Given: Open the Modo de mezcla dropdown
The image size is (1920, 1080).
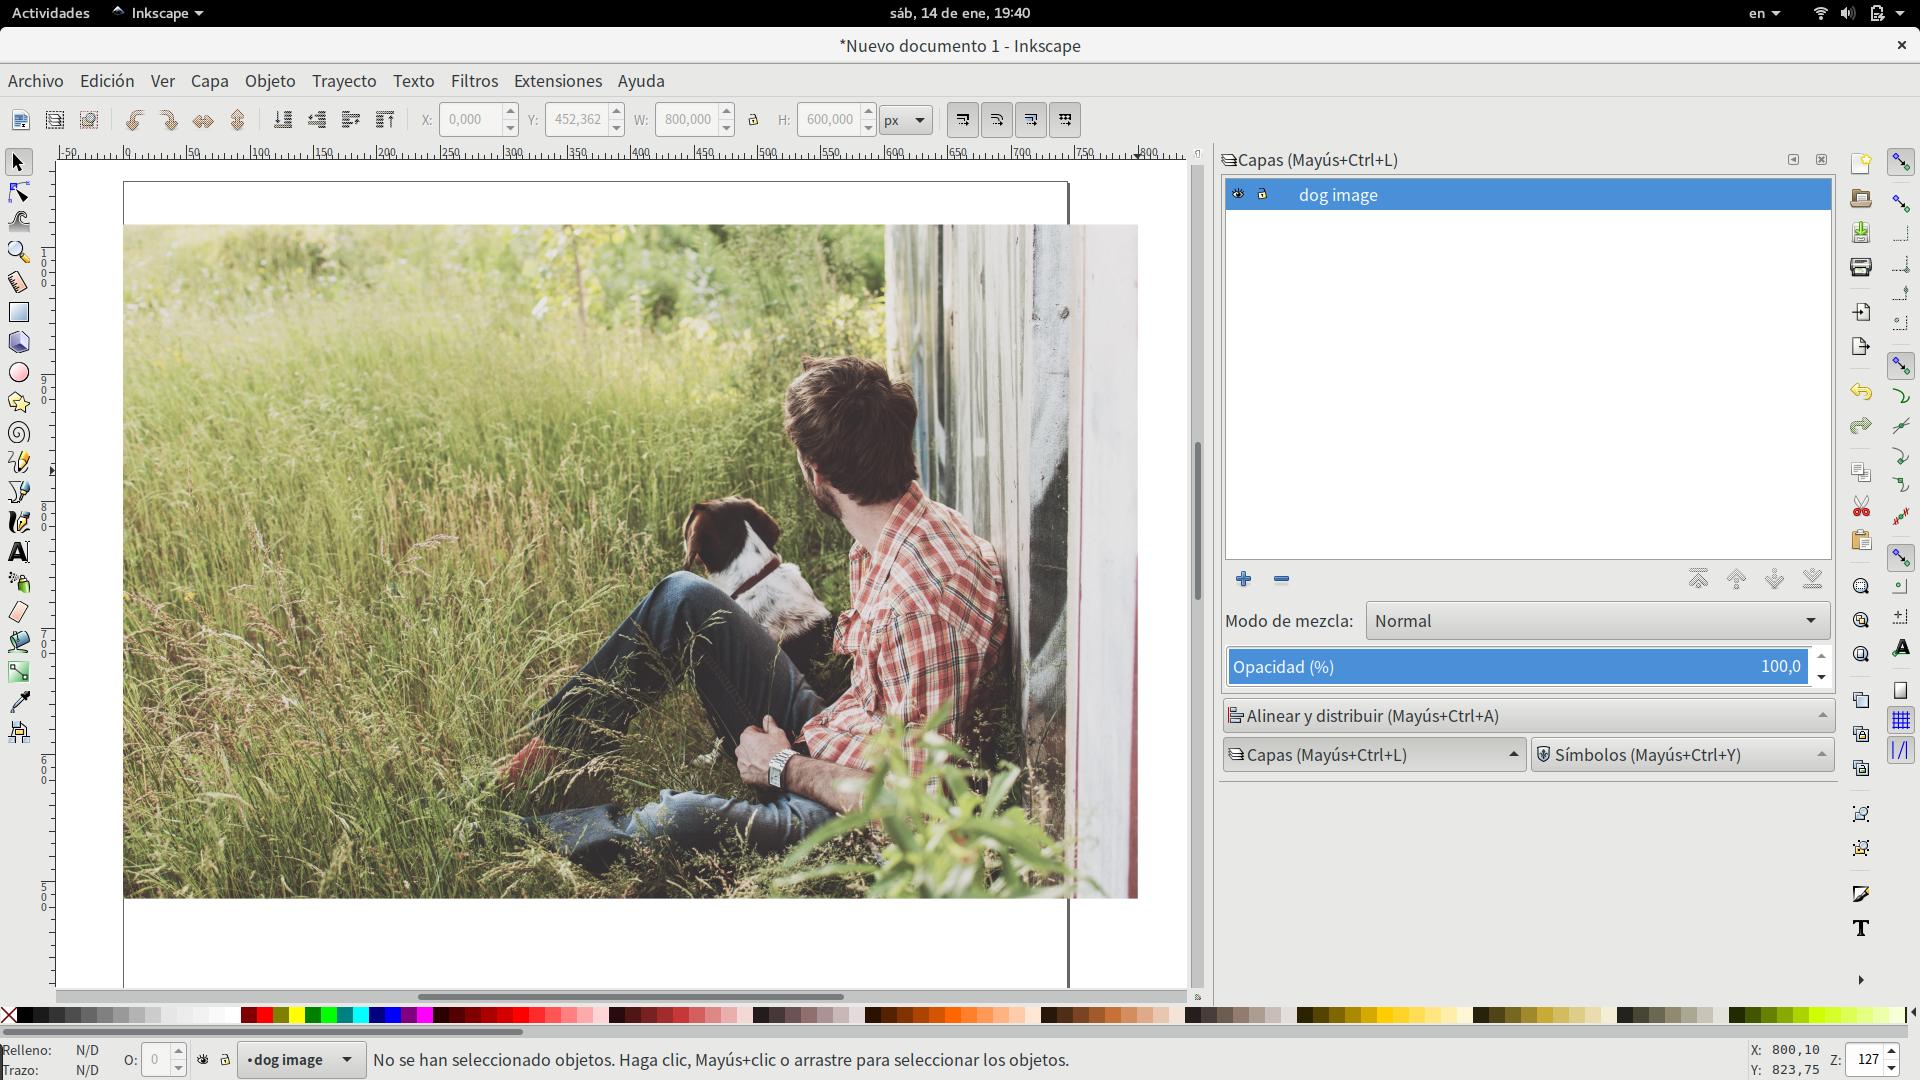Looking at the screenshot, I should click(1597, 621).
